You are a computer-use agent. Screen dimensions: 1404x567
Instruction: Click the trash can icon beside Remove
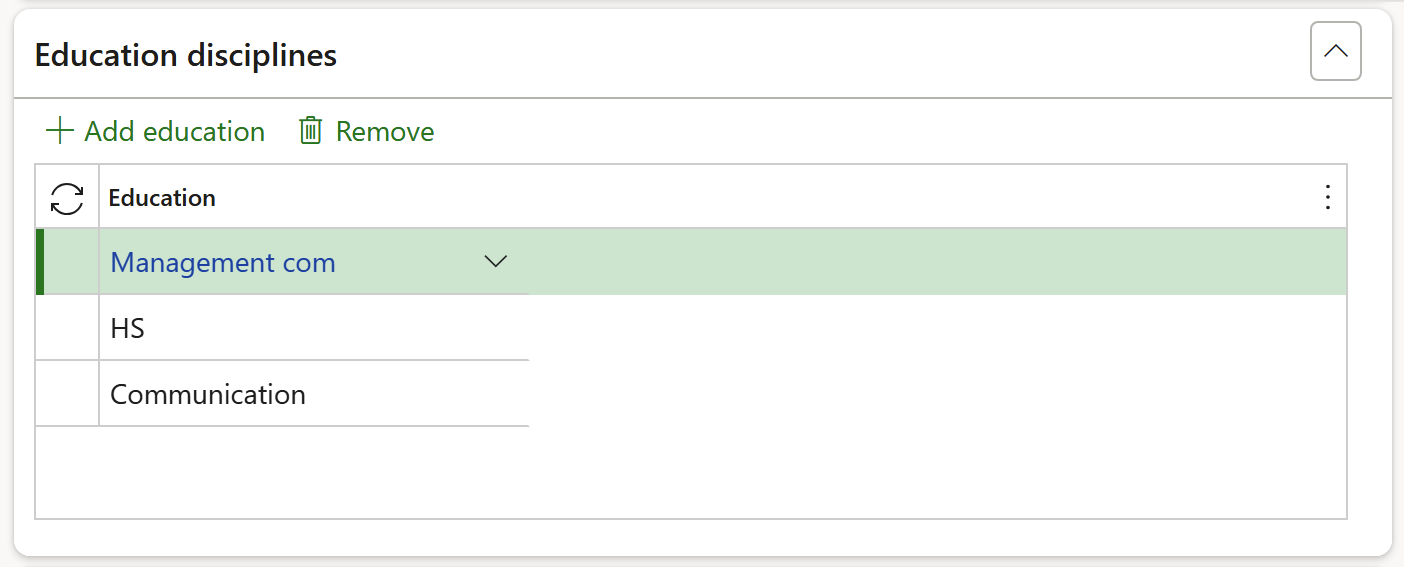click(x=311, y=131)
